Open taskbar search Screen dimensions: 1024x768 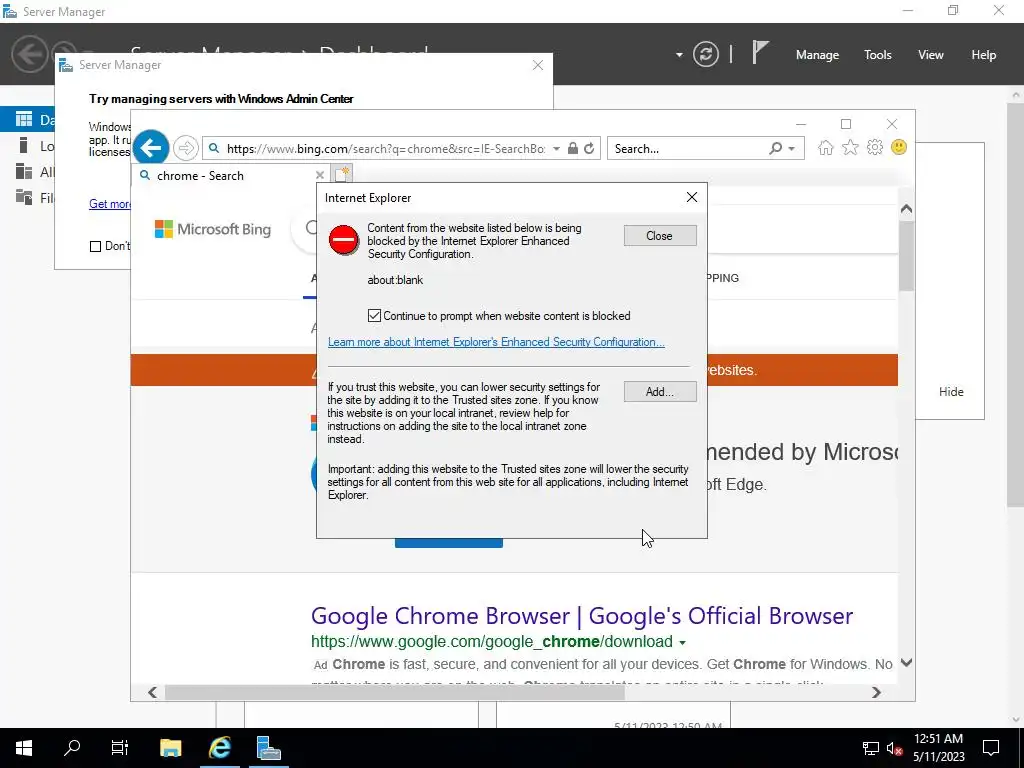click(x=72, y=748)
